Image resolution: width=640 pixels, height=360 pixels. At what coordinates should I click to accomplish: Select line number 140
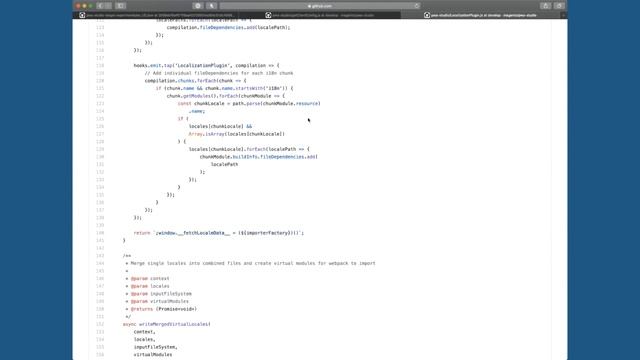(x=100, y=233)
